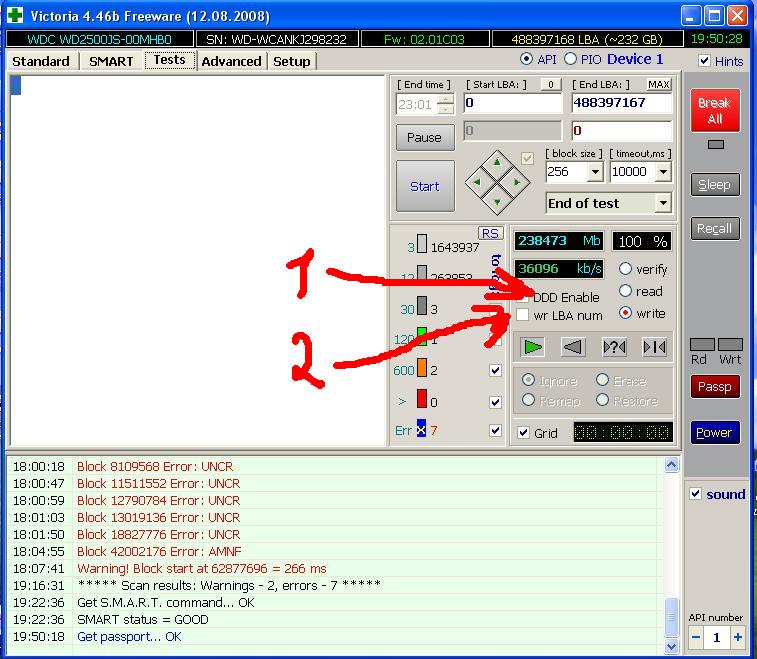Open the Advanced tab
The image size is (757, 659).
[231, 61]
